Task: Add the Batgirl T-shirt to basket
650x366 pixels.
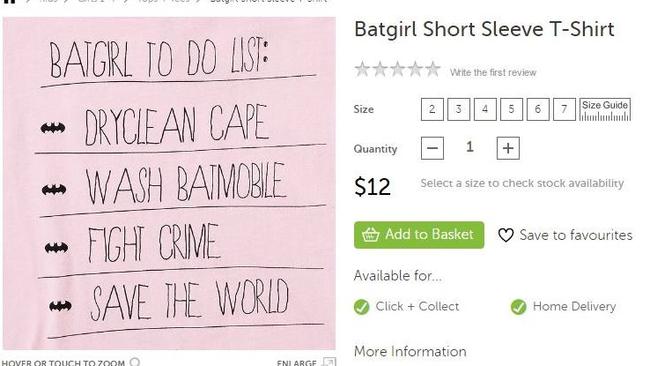Action: 419,235
